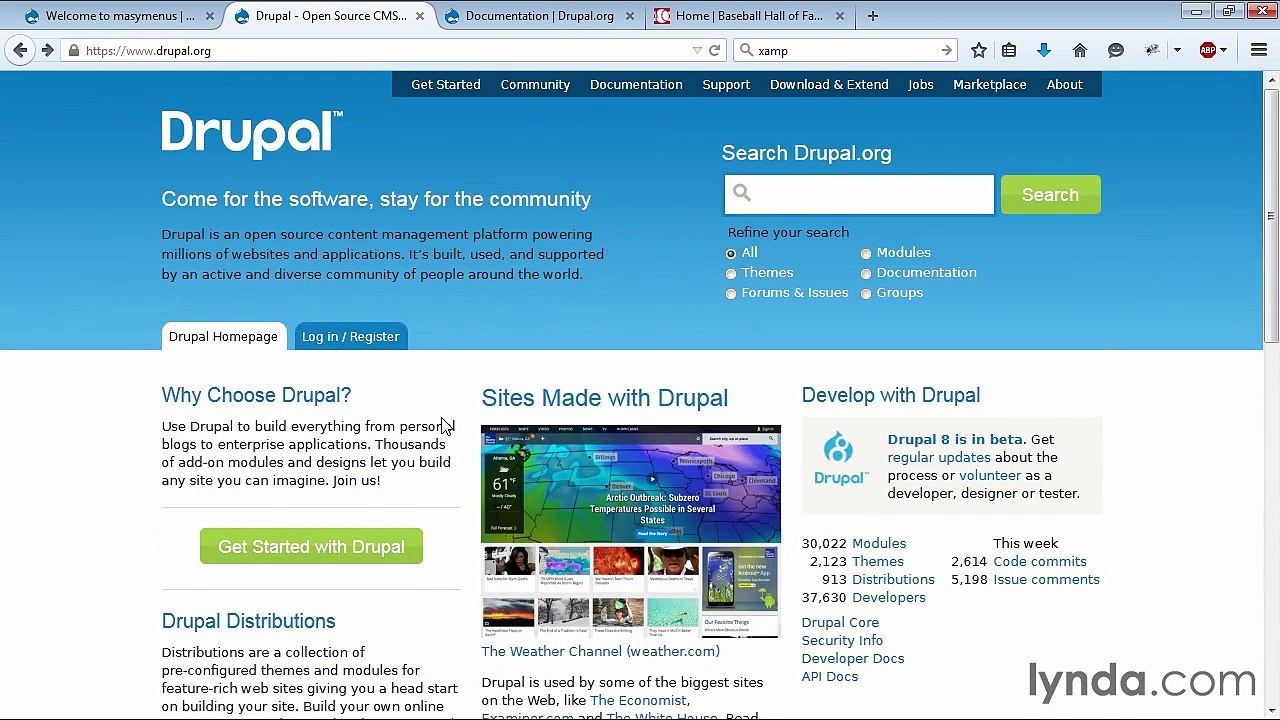This screenshot has width=1280, height=720.
Task: Open The Weather Channel (weather.com) link
Action: 600,651
